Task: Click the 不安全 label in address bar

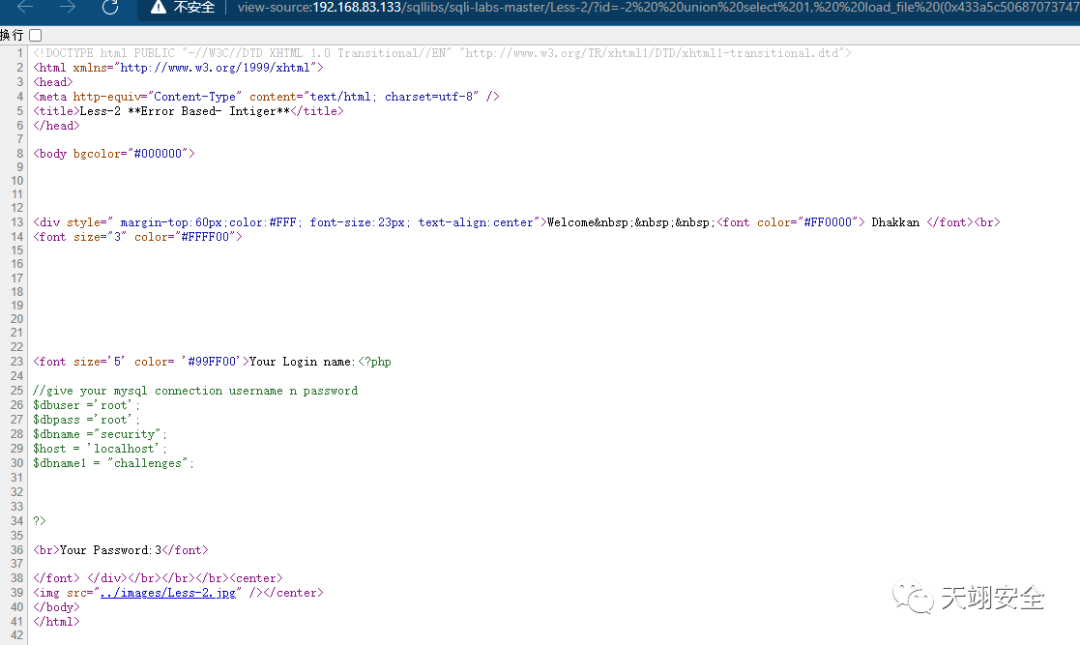Action: pos(194,8)
